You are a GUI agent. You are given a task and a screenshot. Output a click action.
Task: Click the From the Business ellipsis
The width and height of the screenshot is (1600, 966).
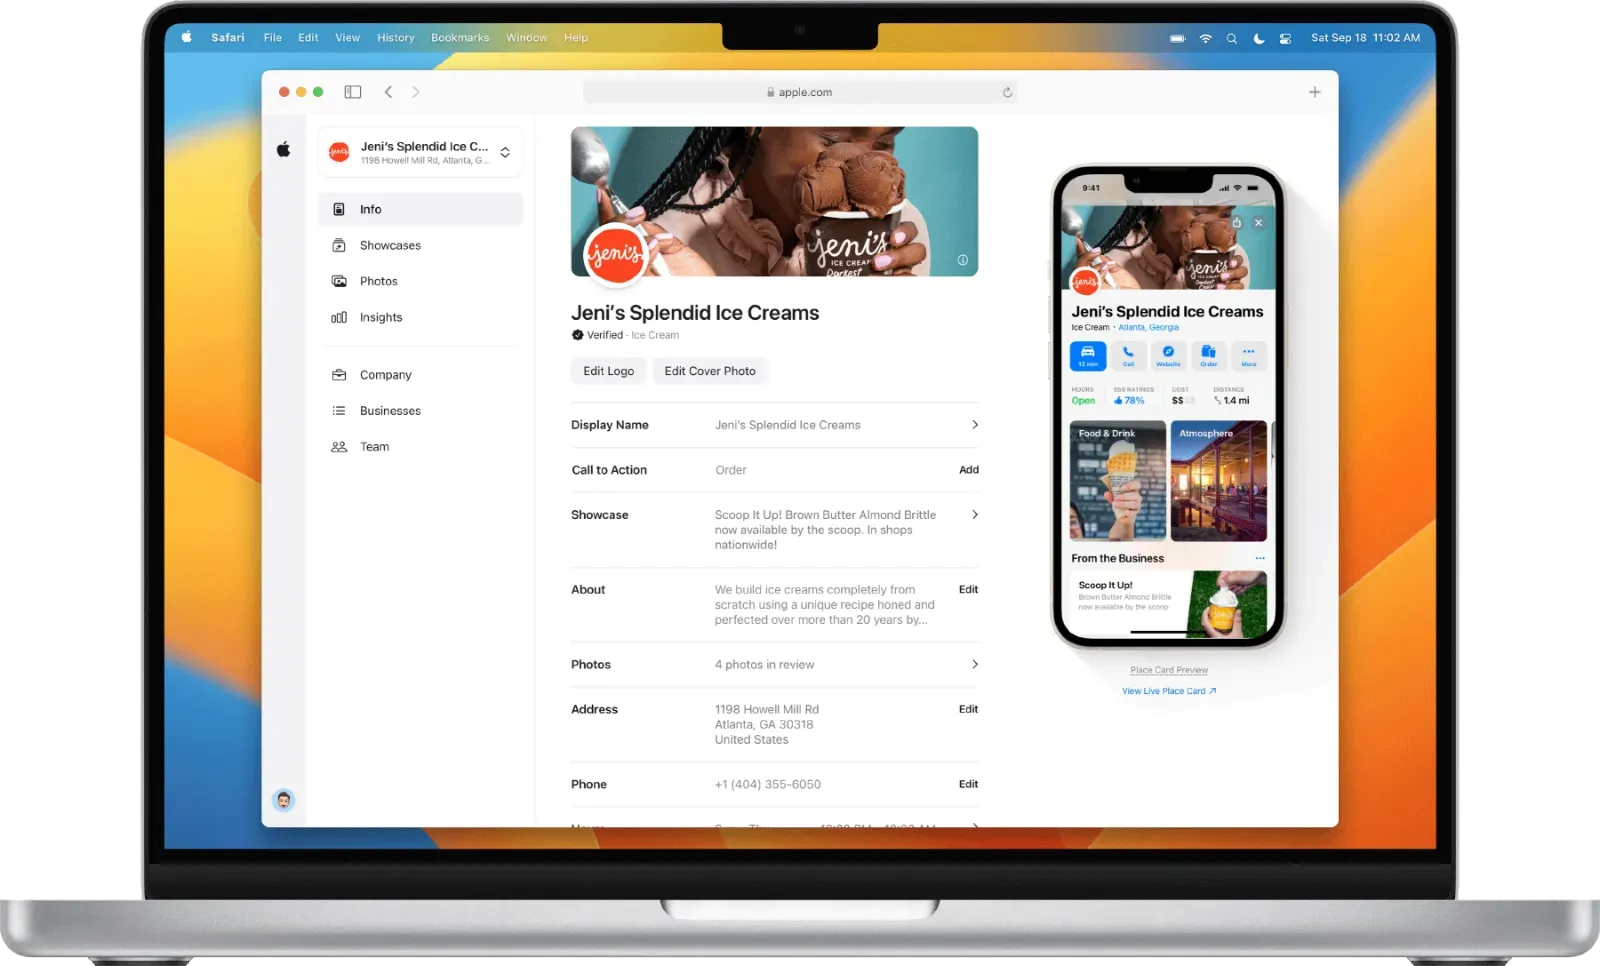[1260, 558]
